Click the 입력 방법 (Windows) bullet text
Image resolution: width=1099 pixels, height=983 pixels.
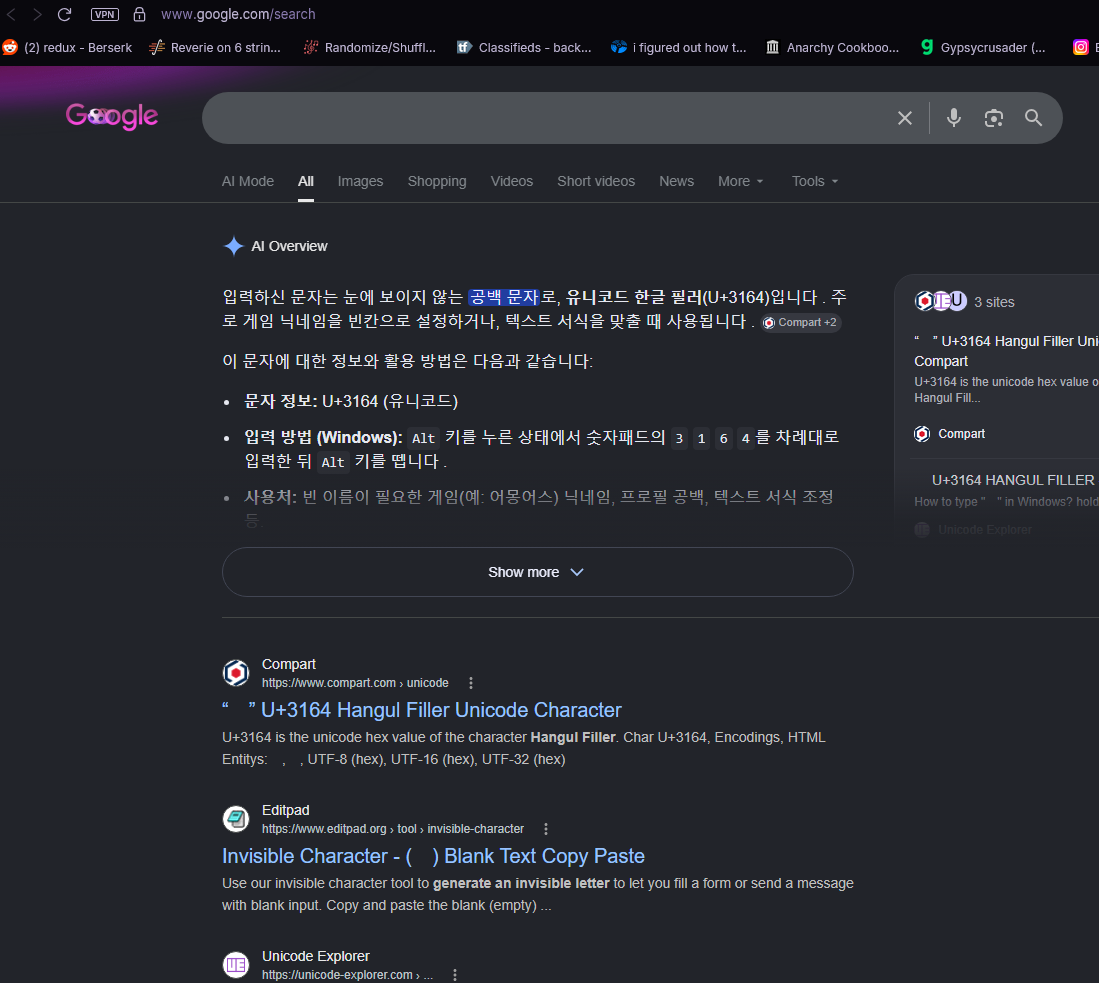(x=541, y=449)
